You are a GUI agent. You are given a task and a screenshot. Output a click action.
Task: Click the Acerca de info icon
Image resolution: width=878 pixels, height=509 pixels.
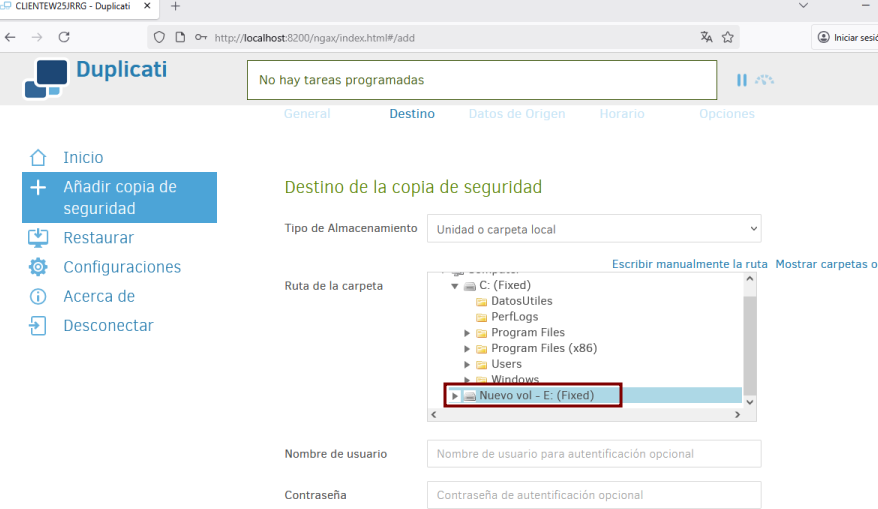click(38, 296)
